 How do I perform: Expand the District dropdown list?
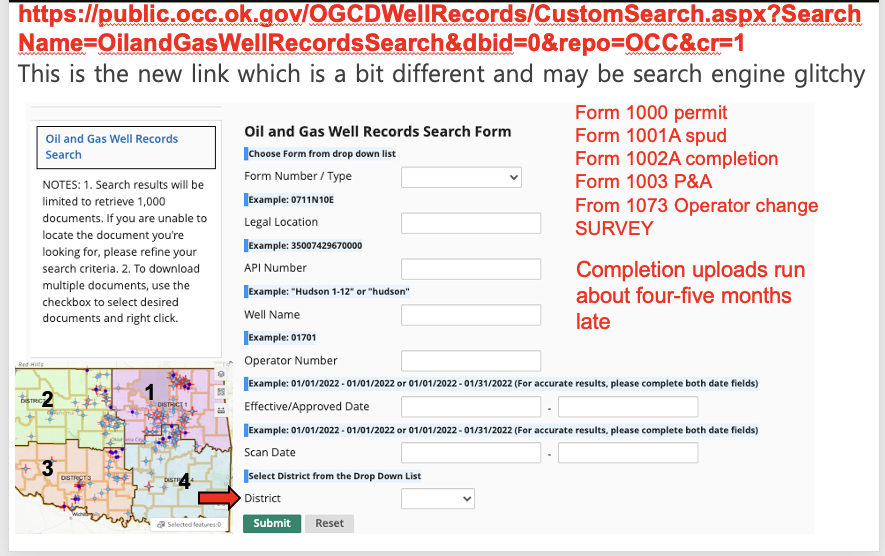coord(437,499)
